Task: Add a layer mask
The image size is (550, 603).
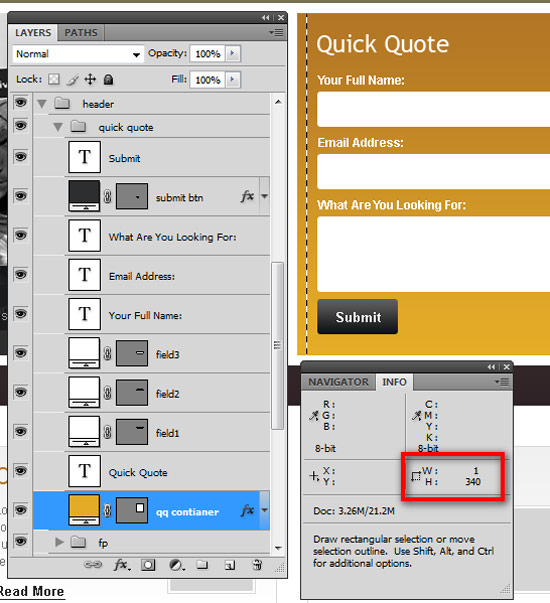Action: [x=148, y=565]
